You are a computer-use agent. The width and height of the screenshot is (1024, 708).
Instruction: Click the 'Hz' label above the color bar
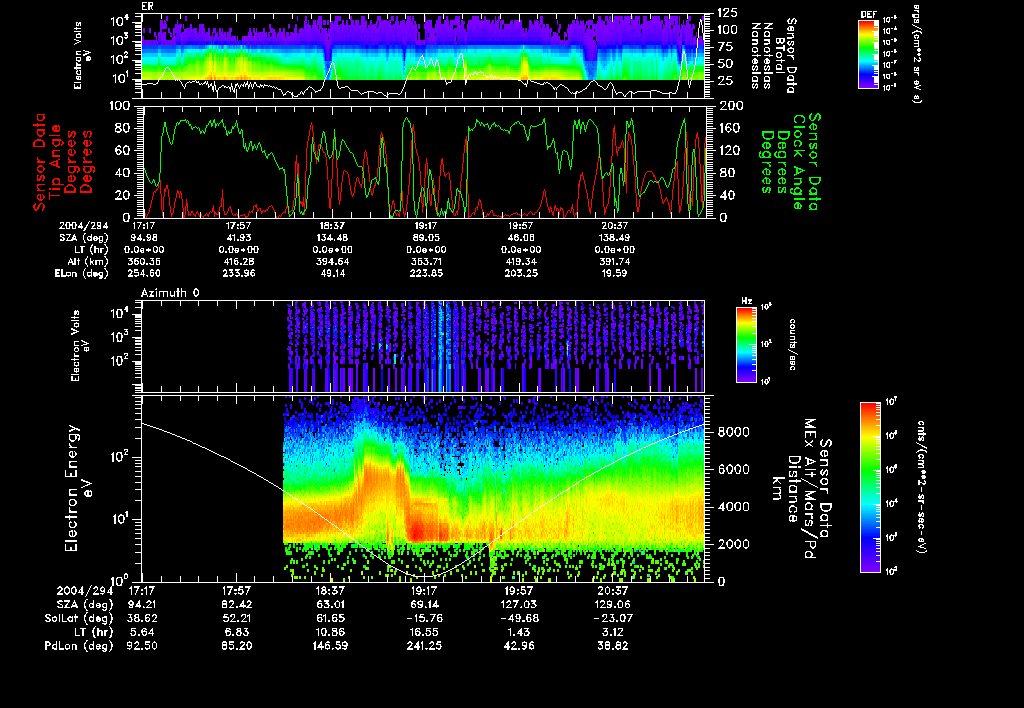746,301
